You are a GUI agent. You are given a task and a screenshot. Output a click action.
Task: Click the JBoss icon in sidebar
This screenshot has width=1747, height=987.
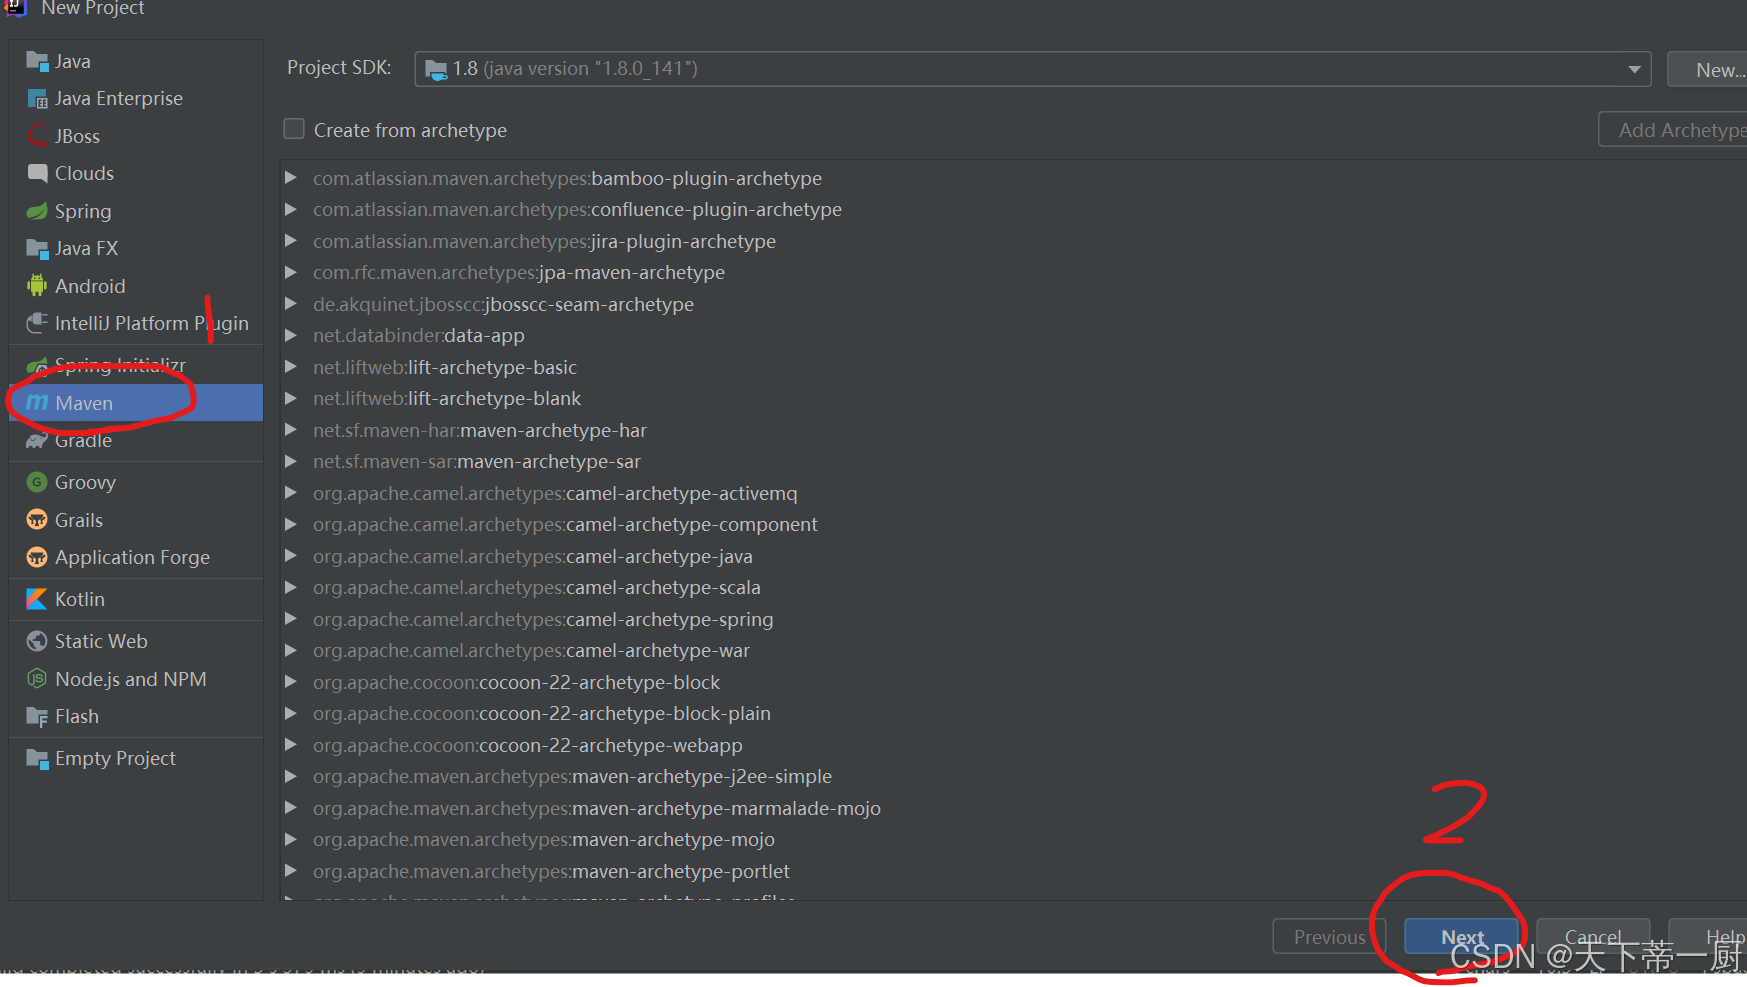(x=37, y=136)
